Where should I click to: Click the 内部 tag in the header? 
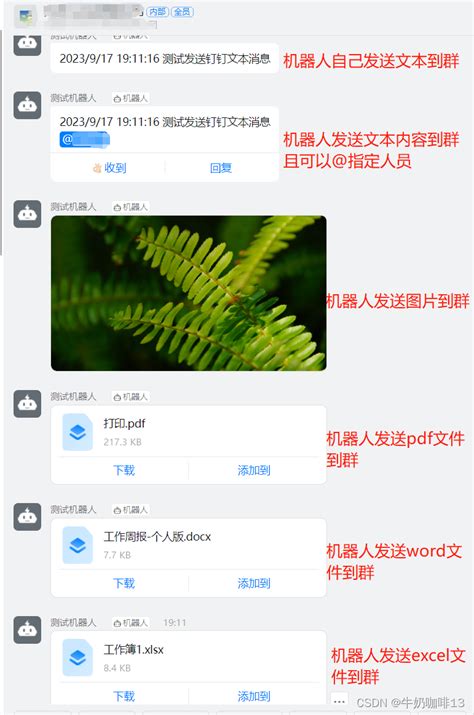(x=157, y=12)
